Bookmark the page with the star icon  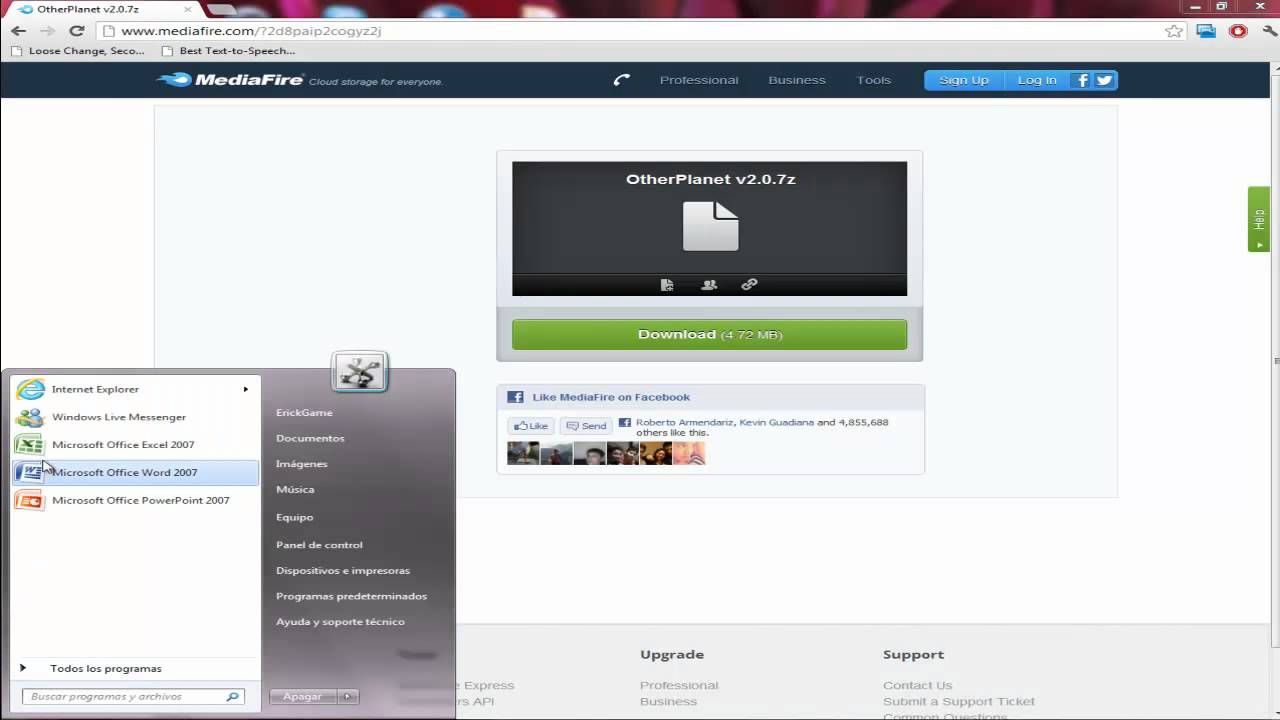1174,31
